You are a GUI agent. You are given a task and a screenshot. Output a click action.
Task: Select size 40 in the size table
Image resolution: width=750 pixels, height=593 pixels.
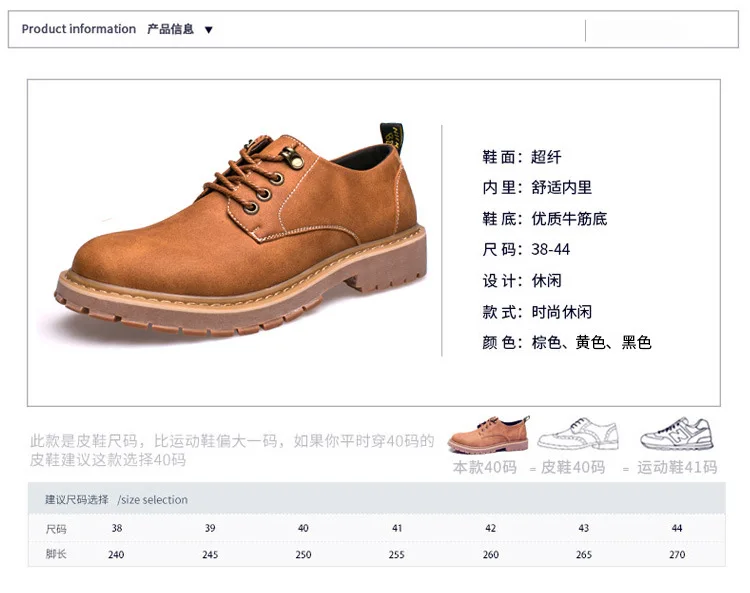pyautogui.click(x=303, y=528)
